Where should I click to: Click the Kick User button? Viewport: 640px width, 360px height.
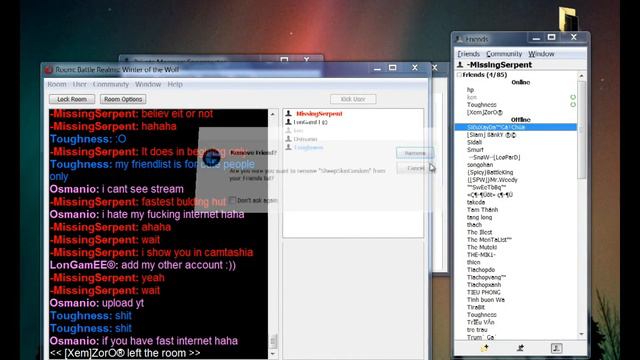(353, 99)
